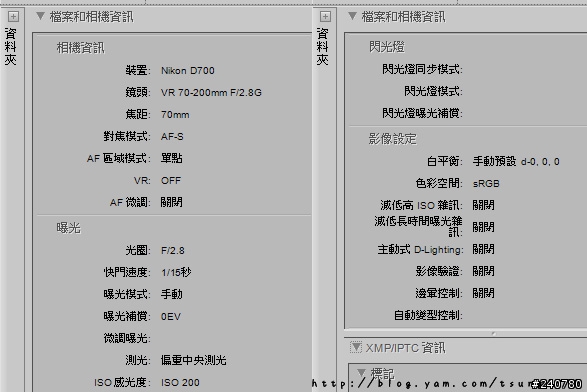This screenshot has height=392, width=587.
Task: Click the 閃光燈同步模式 label
Action: [422, 69]
